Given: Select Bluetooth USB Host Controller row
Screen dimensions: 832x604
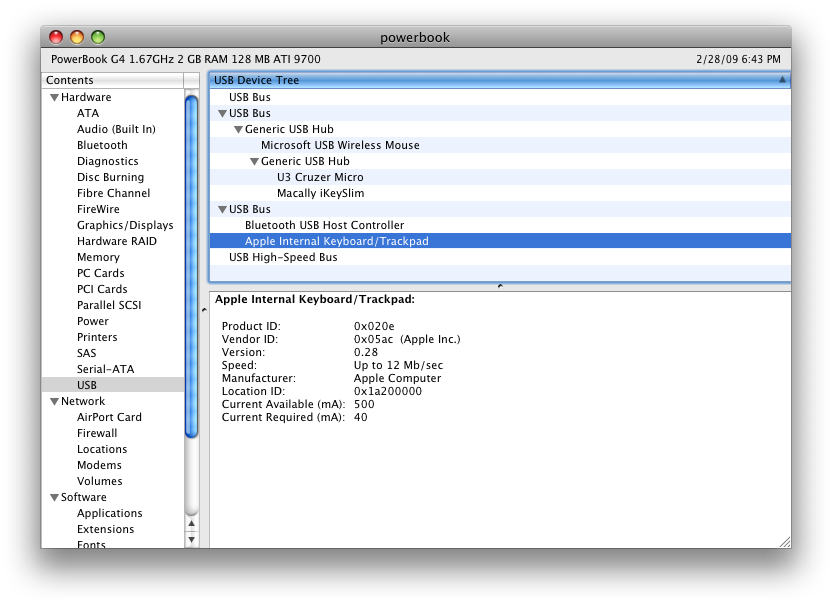Looking at the screenshot, I should click(x=500, y=225).
